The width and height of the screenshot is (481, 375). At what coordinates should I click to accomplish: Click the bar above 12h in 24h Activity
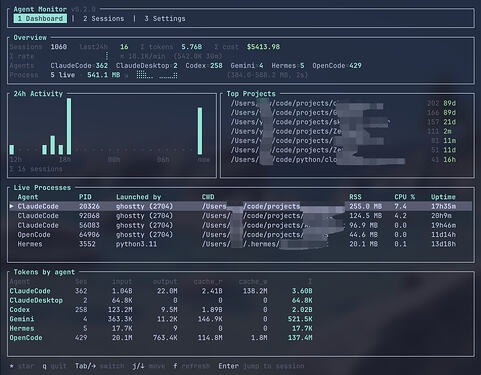[x=12, y=150]
